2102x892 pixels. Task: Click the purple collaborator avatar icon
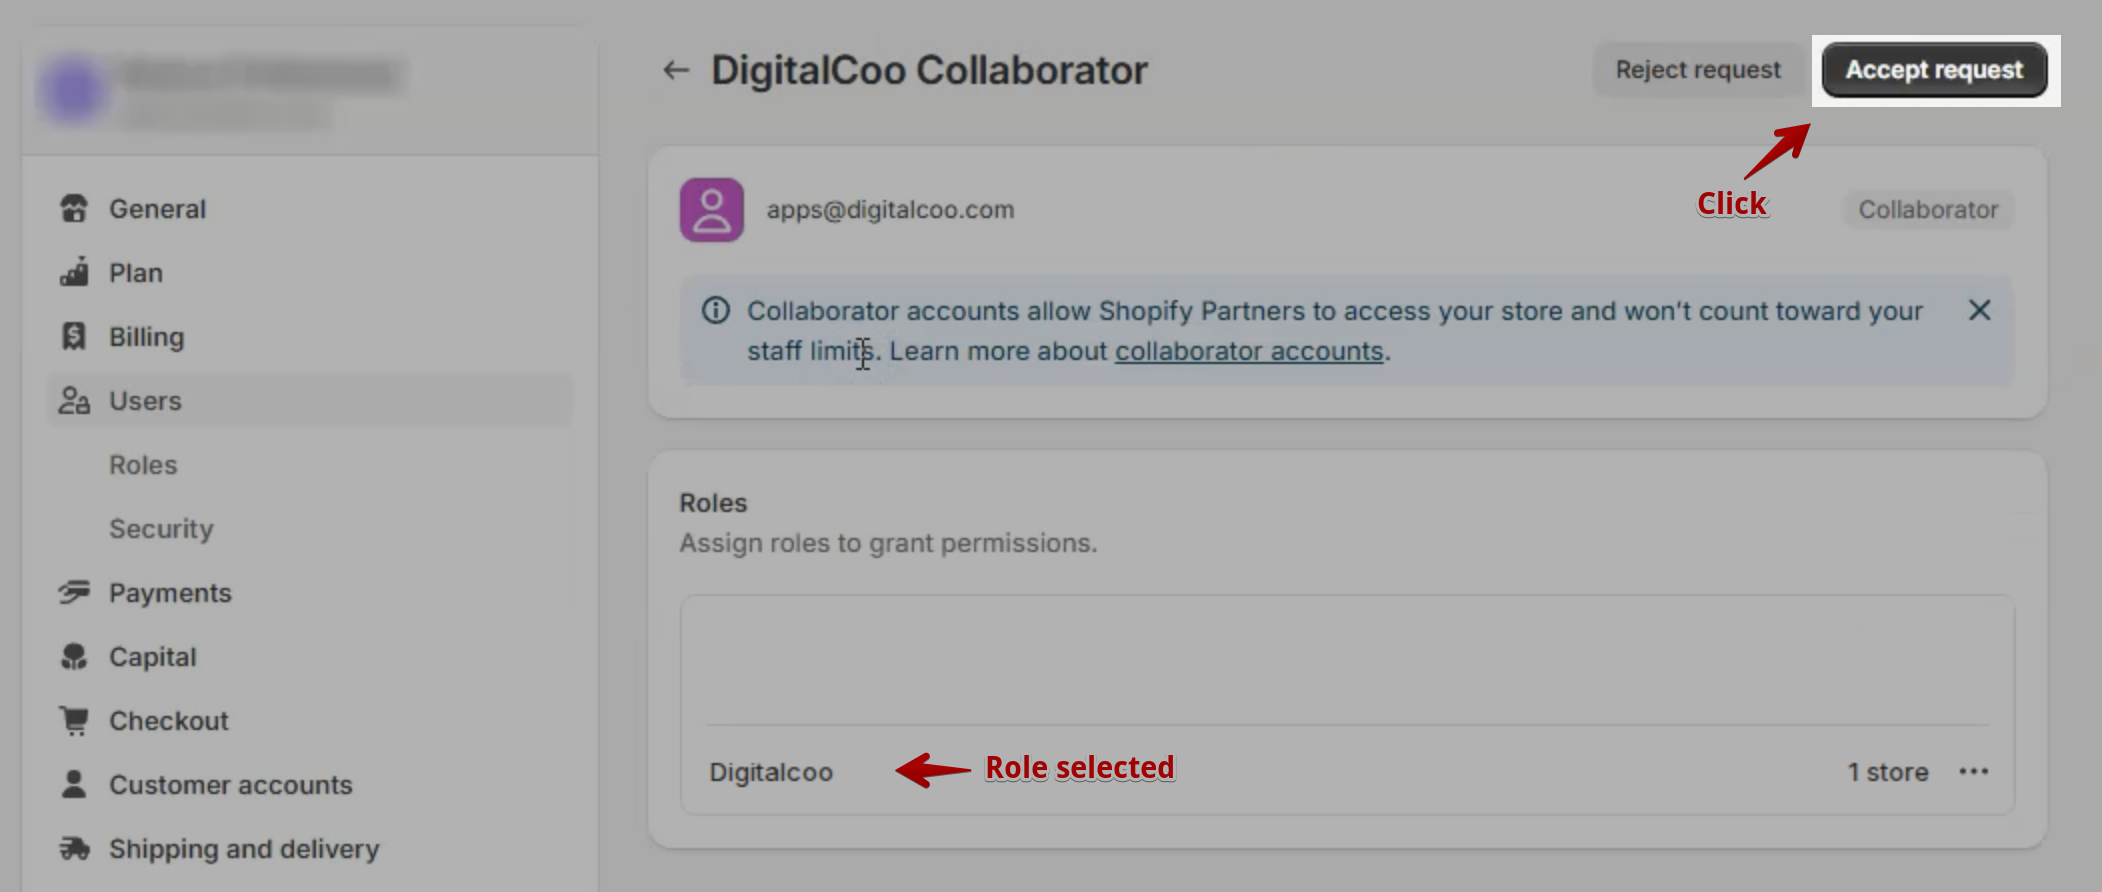[x=712, y=210]
